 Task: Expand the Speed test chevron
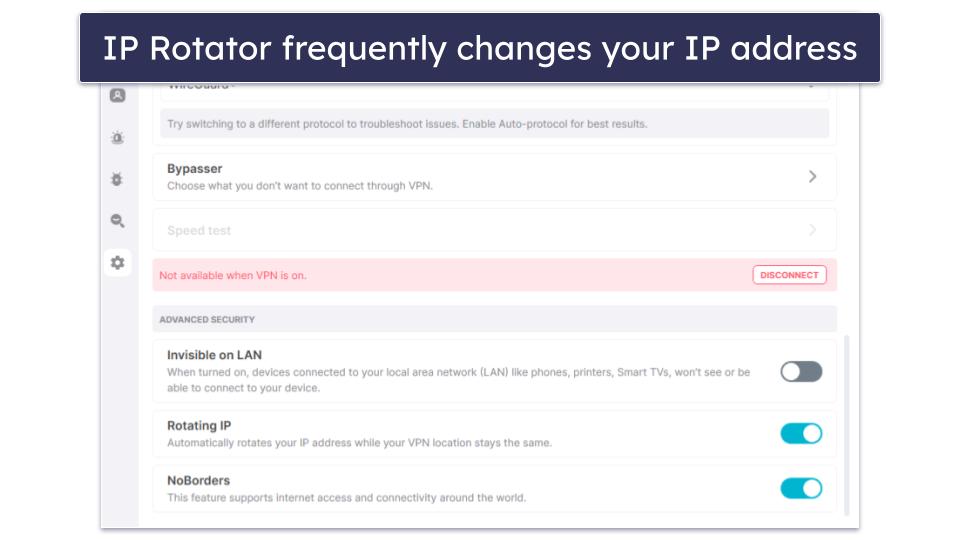tap(812, 230)
